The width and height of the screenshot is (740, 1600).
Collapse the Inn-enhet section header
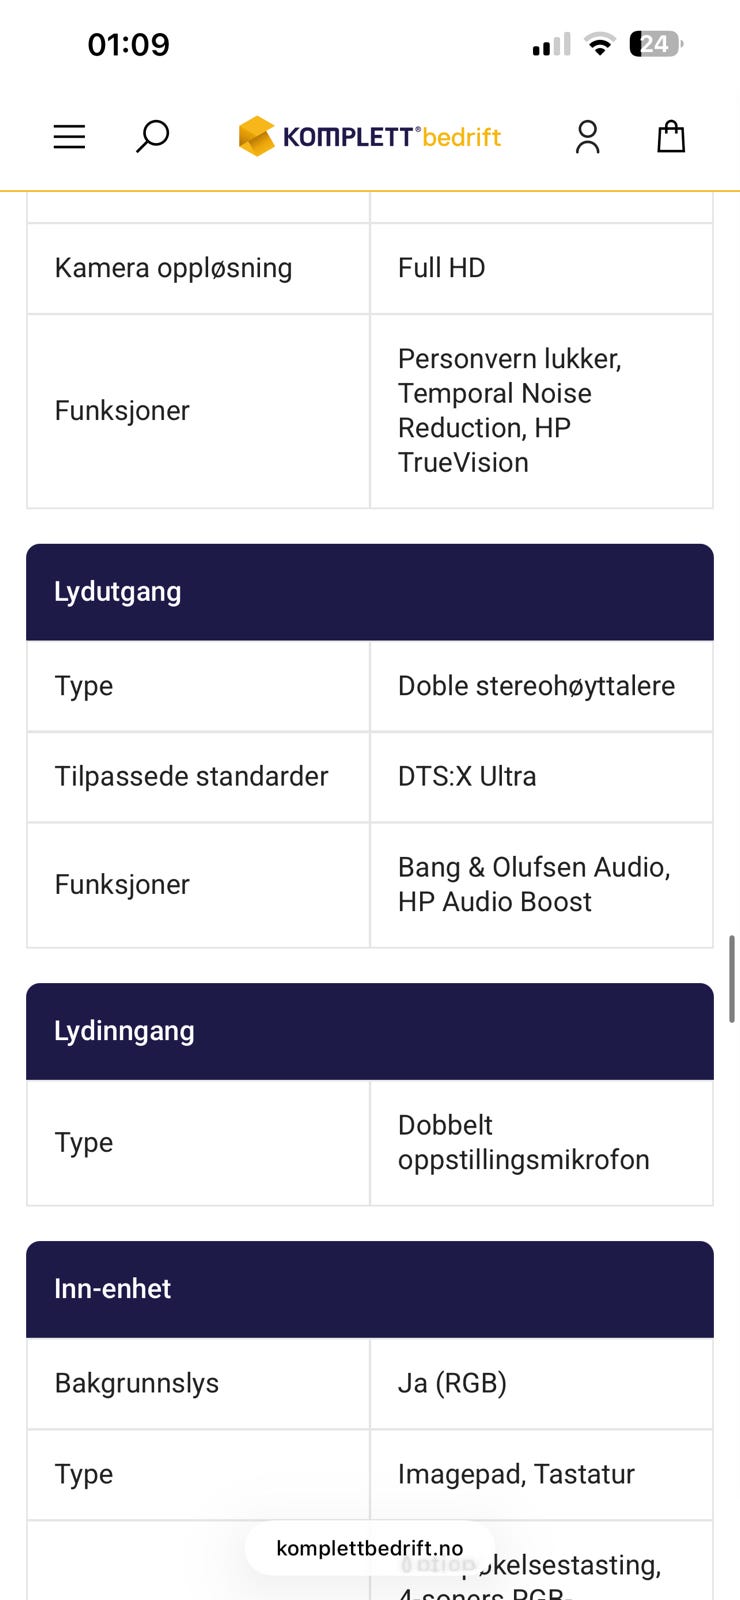point(370,1289)
